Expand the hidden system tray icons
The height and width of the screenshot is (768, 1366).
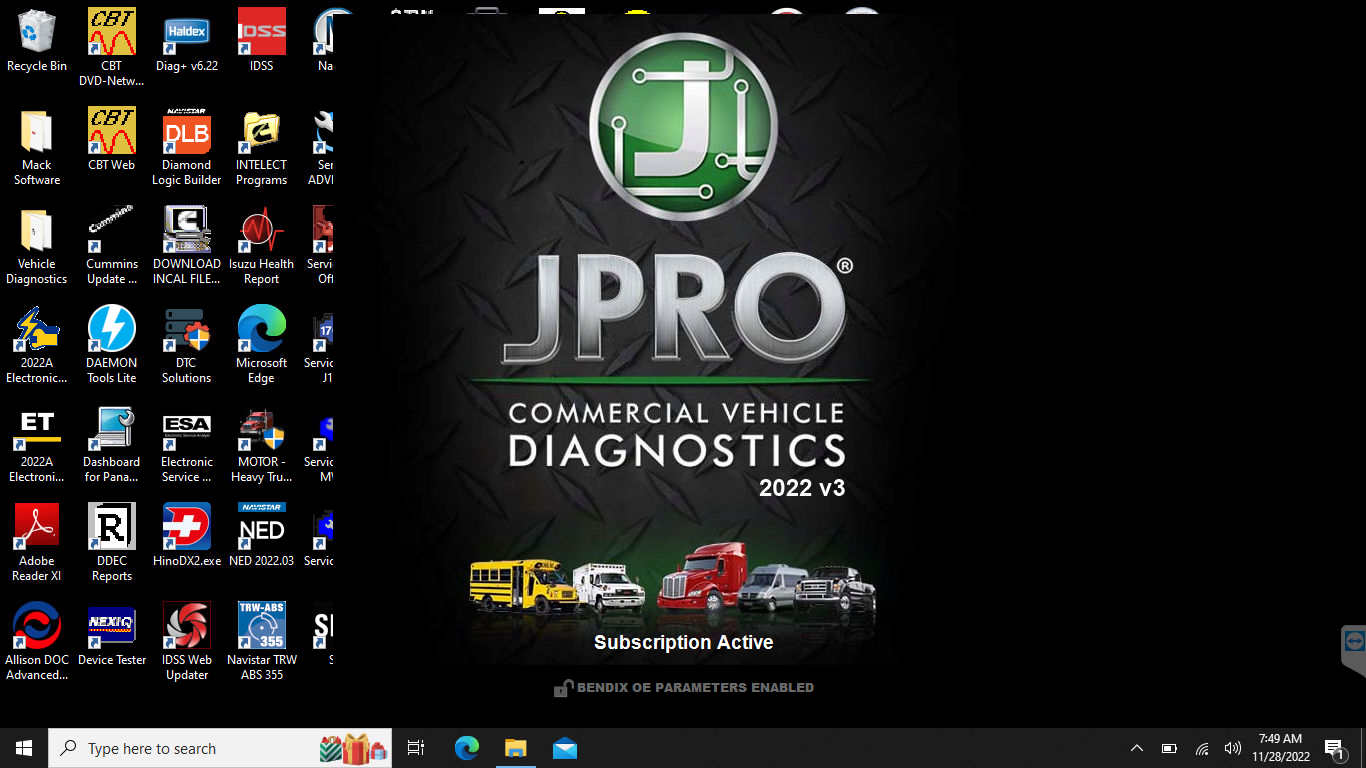point(1136,748)
